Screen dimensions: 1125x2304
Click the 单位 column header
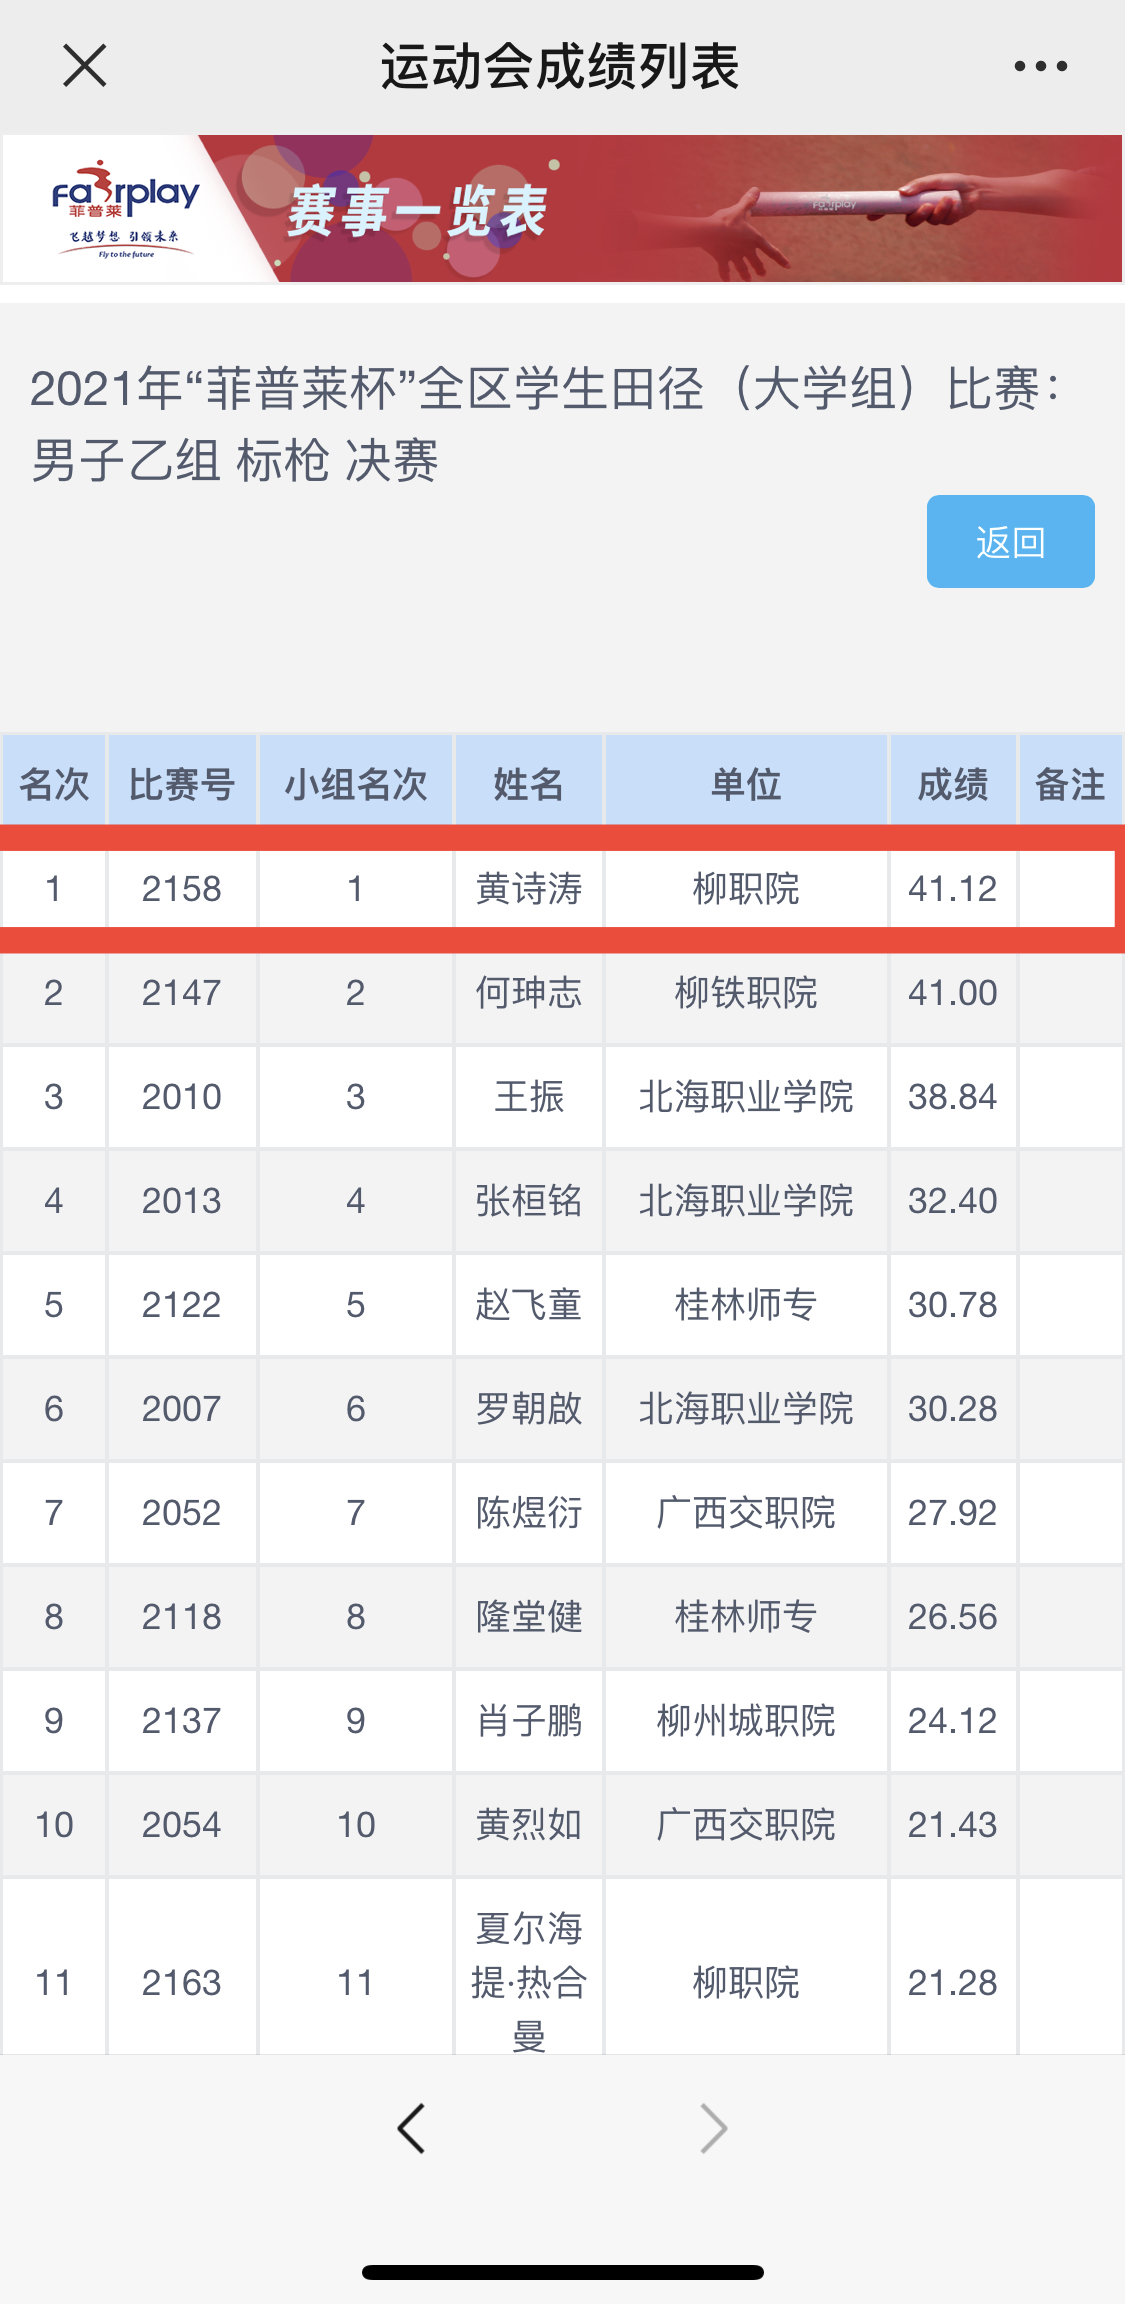point(746,784)
